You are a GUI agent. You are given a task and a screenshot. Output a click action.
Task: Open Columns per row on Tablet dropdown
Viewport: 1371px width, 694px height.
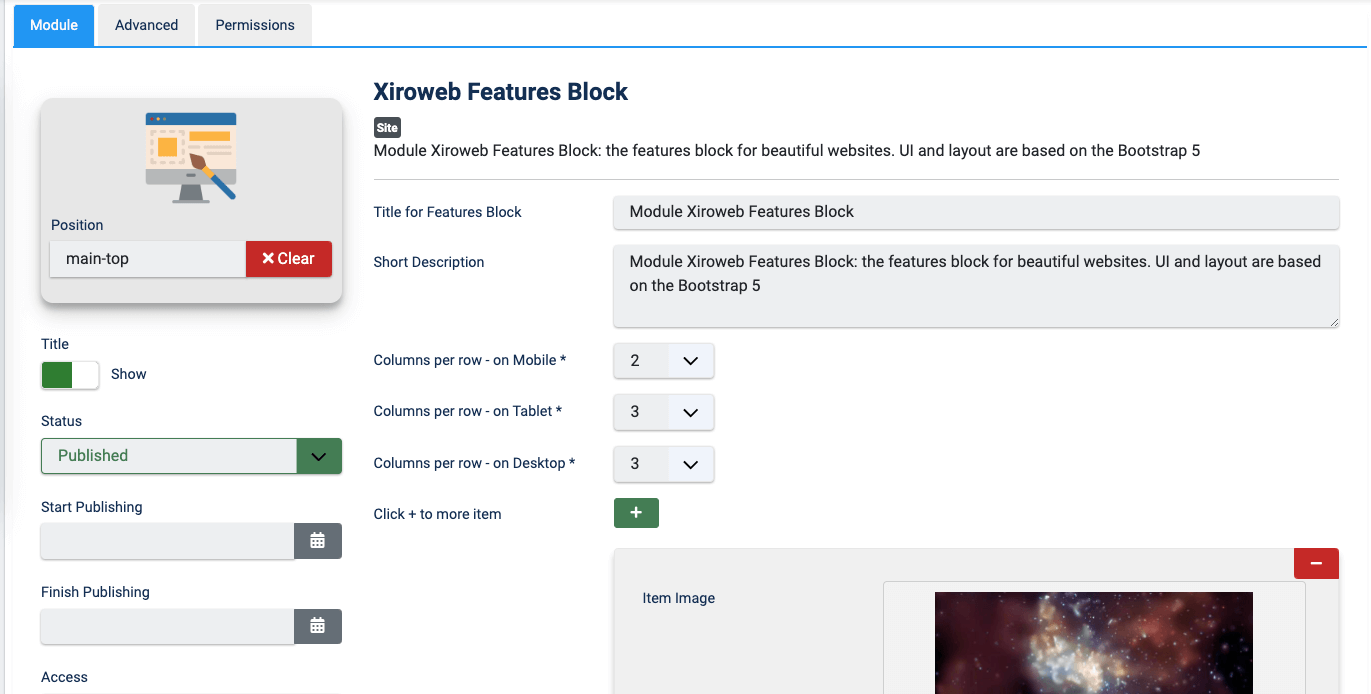coord(664,412)
